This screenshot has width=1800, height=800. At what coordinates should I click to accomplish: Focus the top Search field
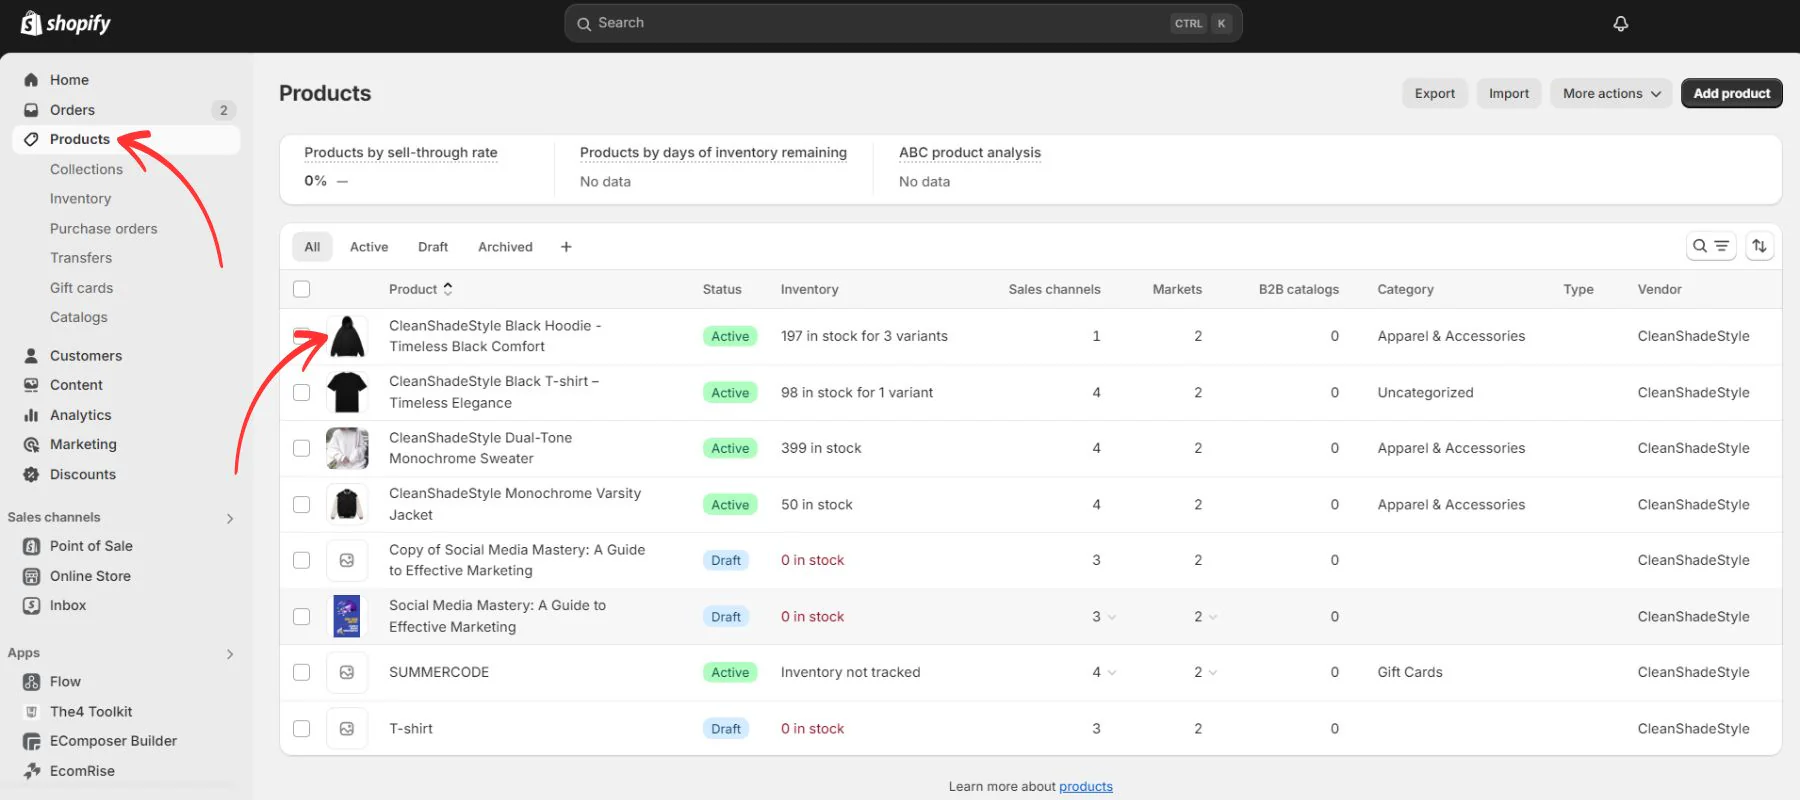903,23
